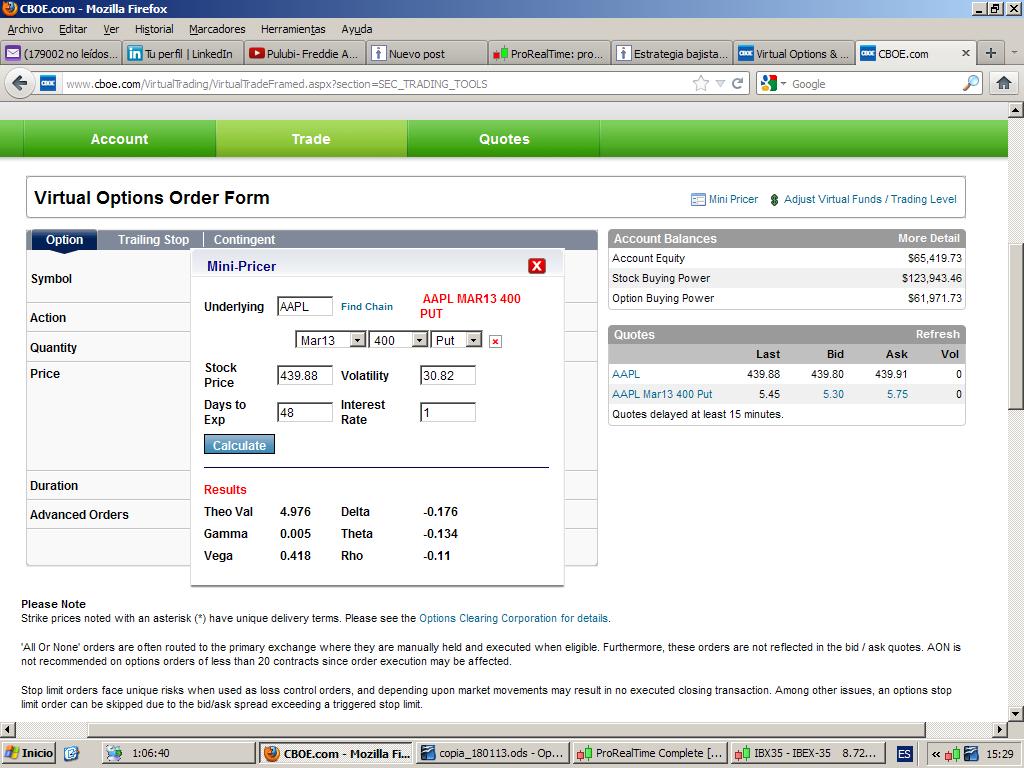The height and width of the screenshot is (768, 1024).
Task: Open IBX35 - IBEX-35 taskbar item
Action: tap(807, 754)
